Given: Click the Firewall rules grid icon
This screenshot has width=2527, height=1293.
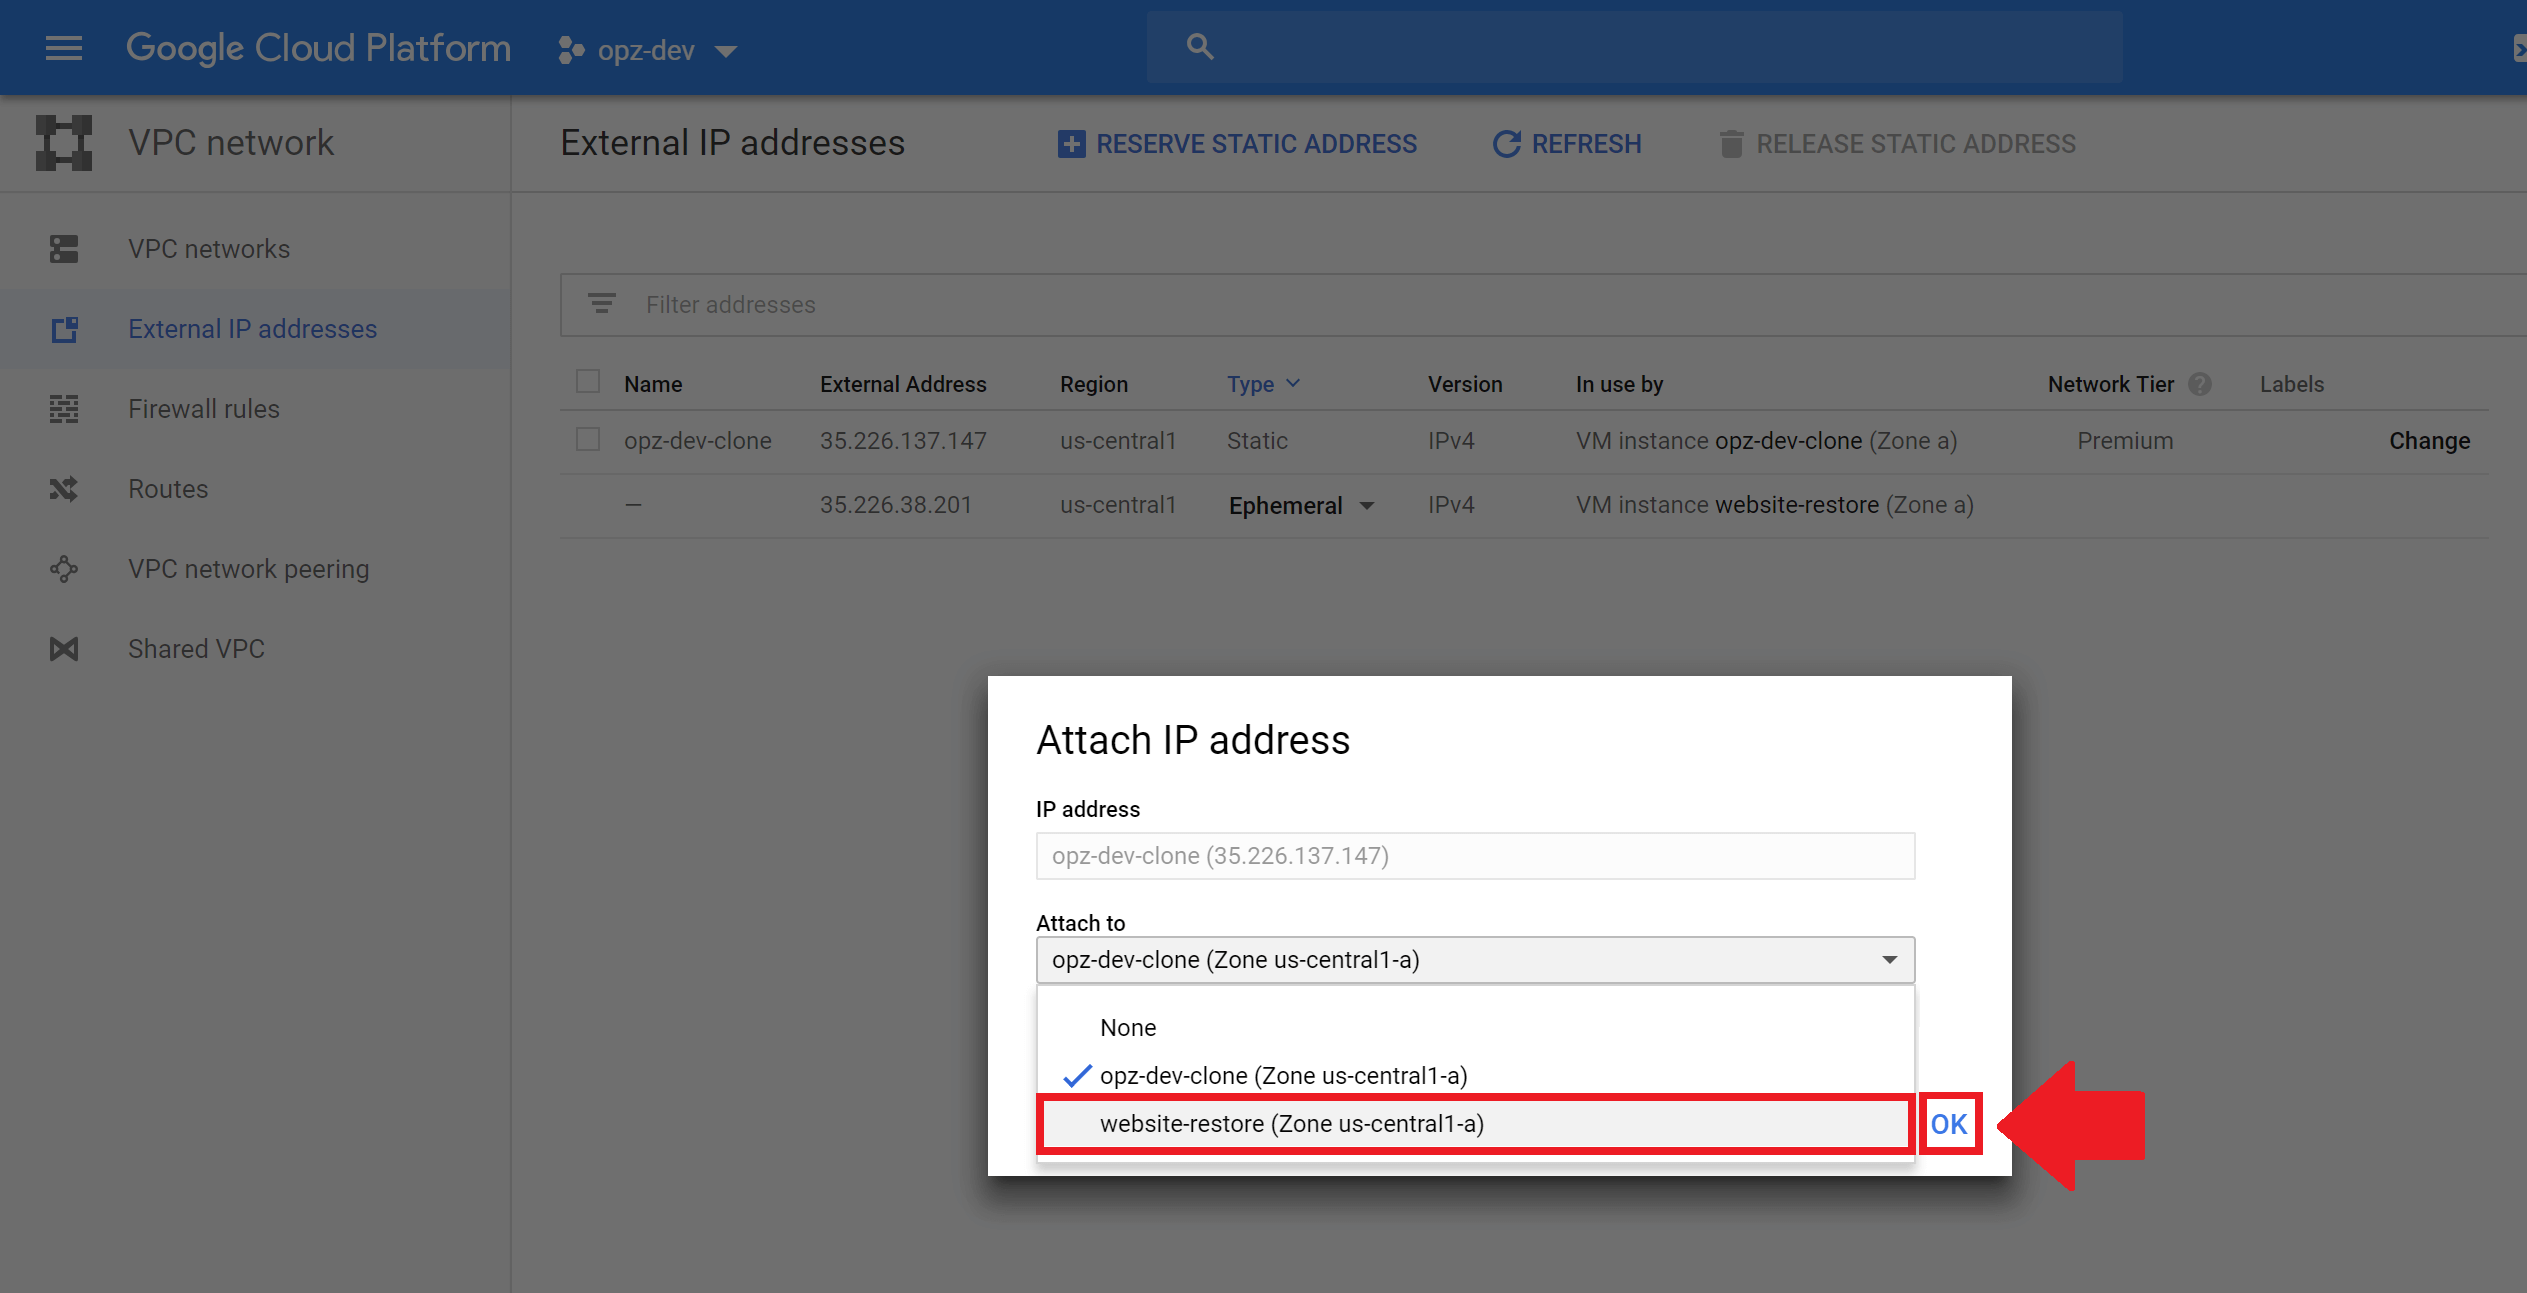Looking at the screenshot, I should coord(64,409).
